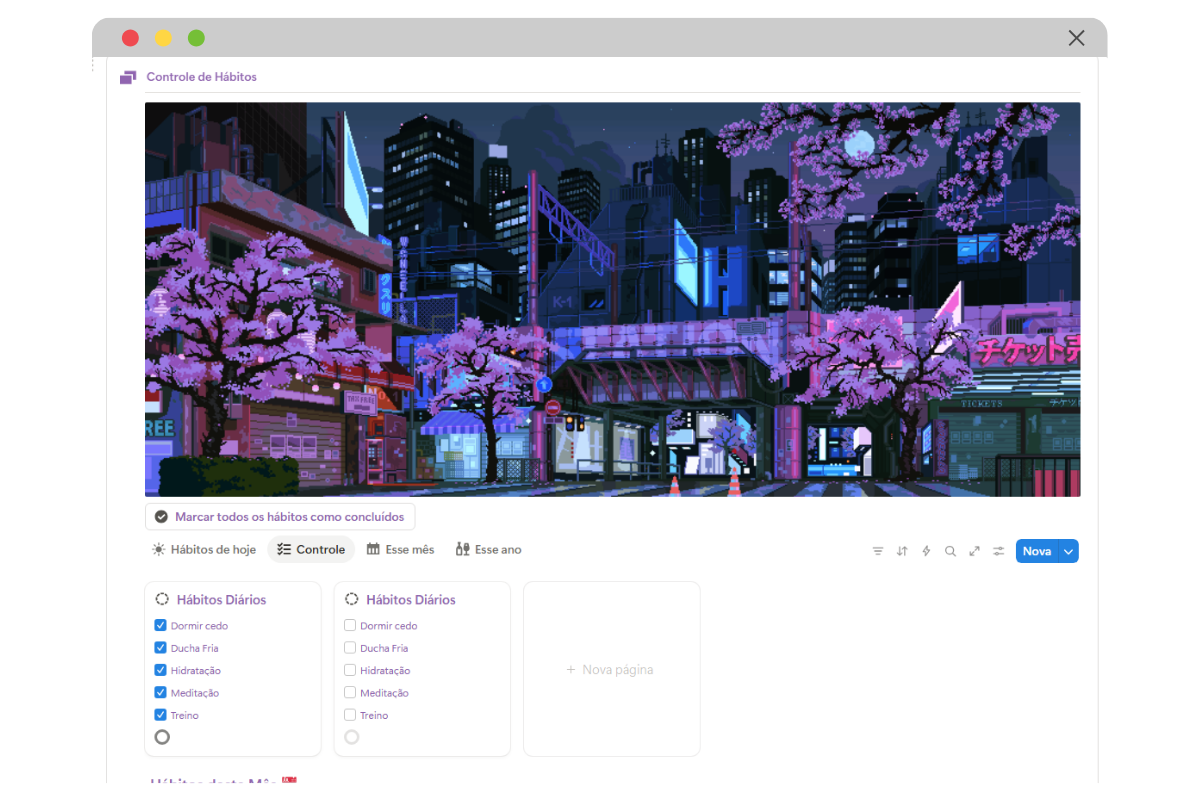The height and width of the screenshot is (801, 1200).
Task: Open the automations lightning bolt icon
Action: [926, 551]
